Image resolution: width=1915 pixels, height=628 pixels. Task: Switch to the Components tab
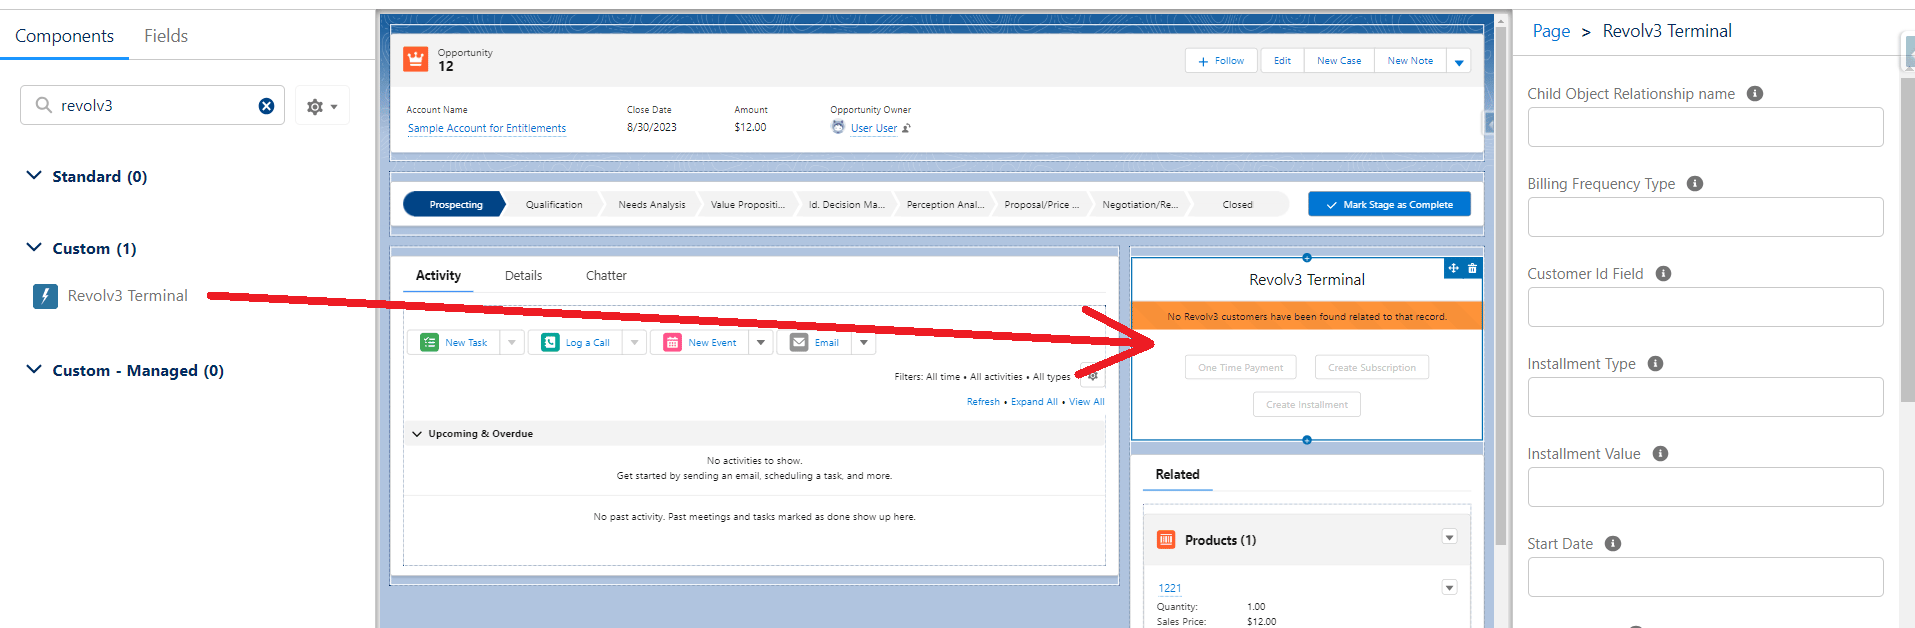pos(64,36)
